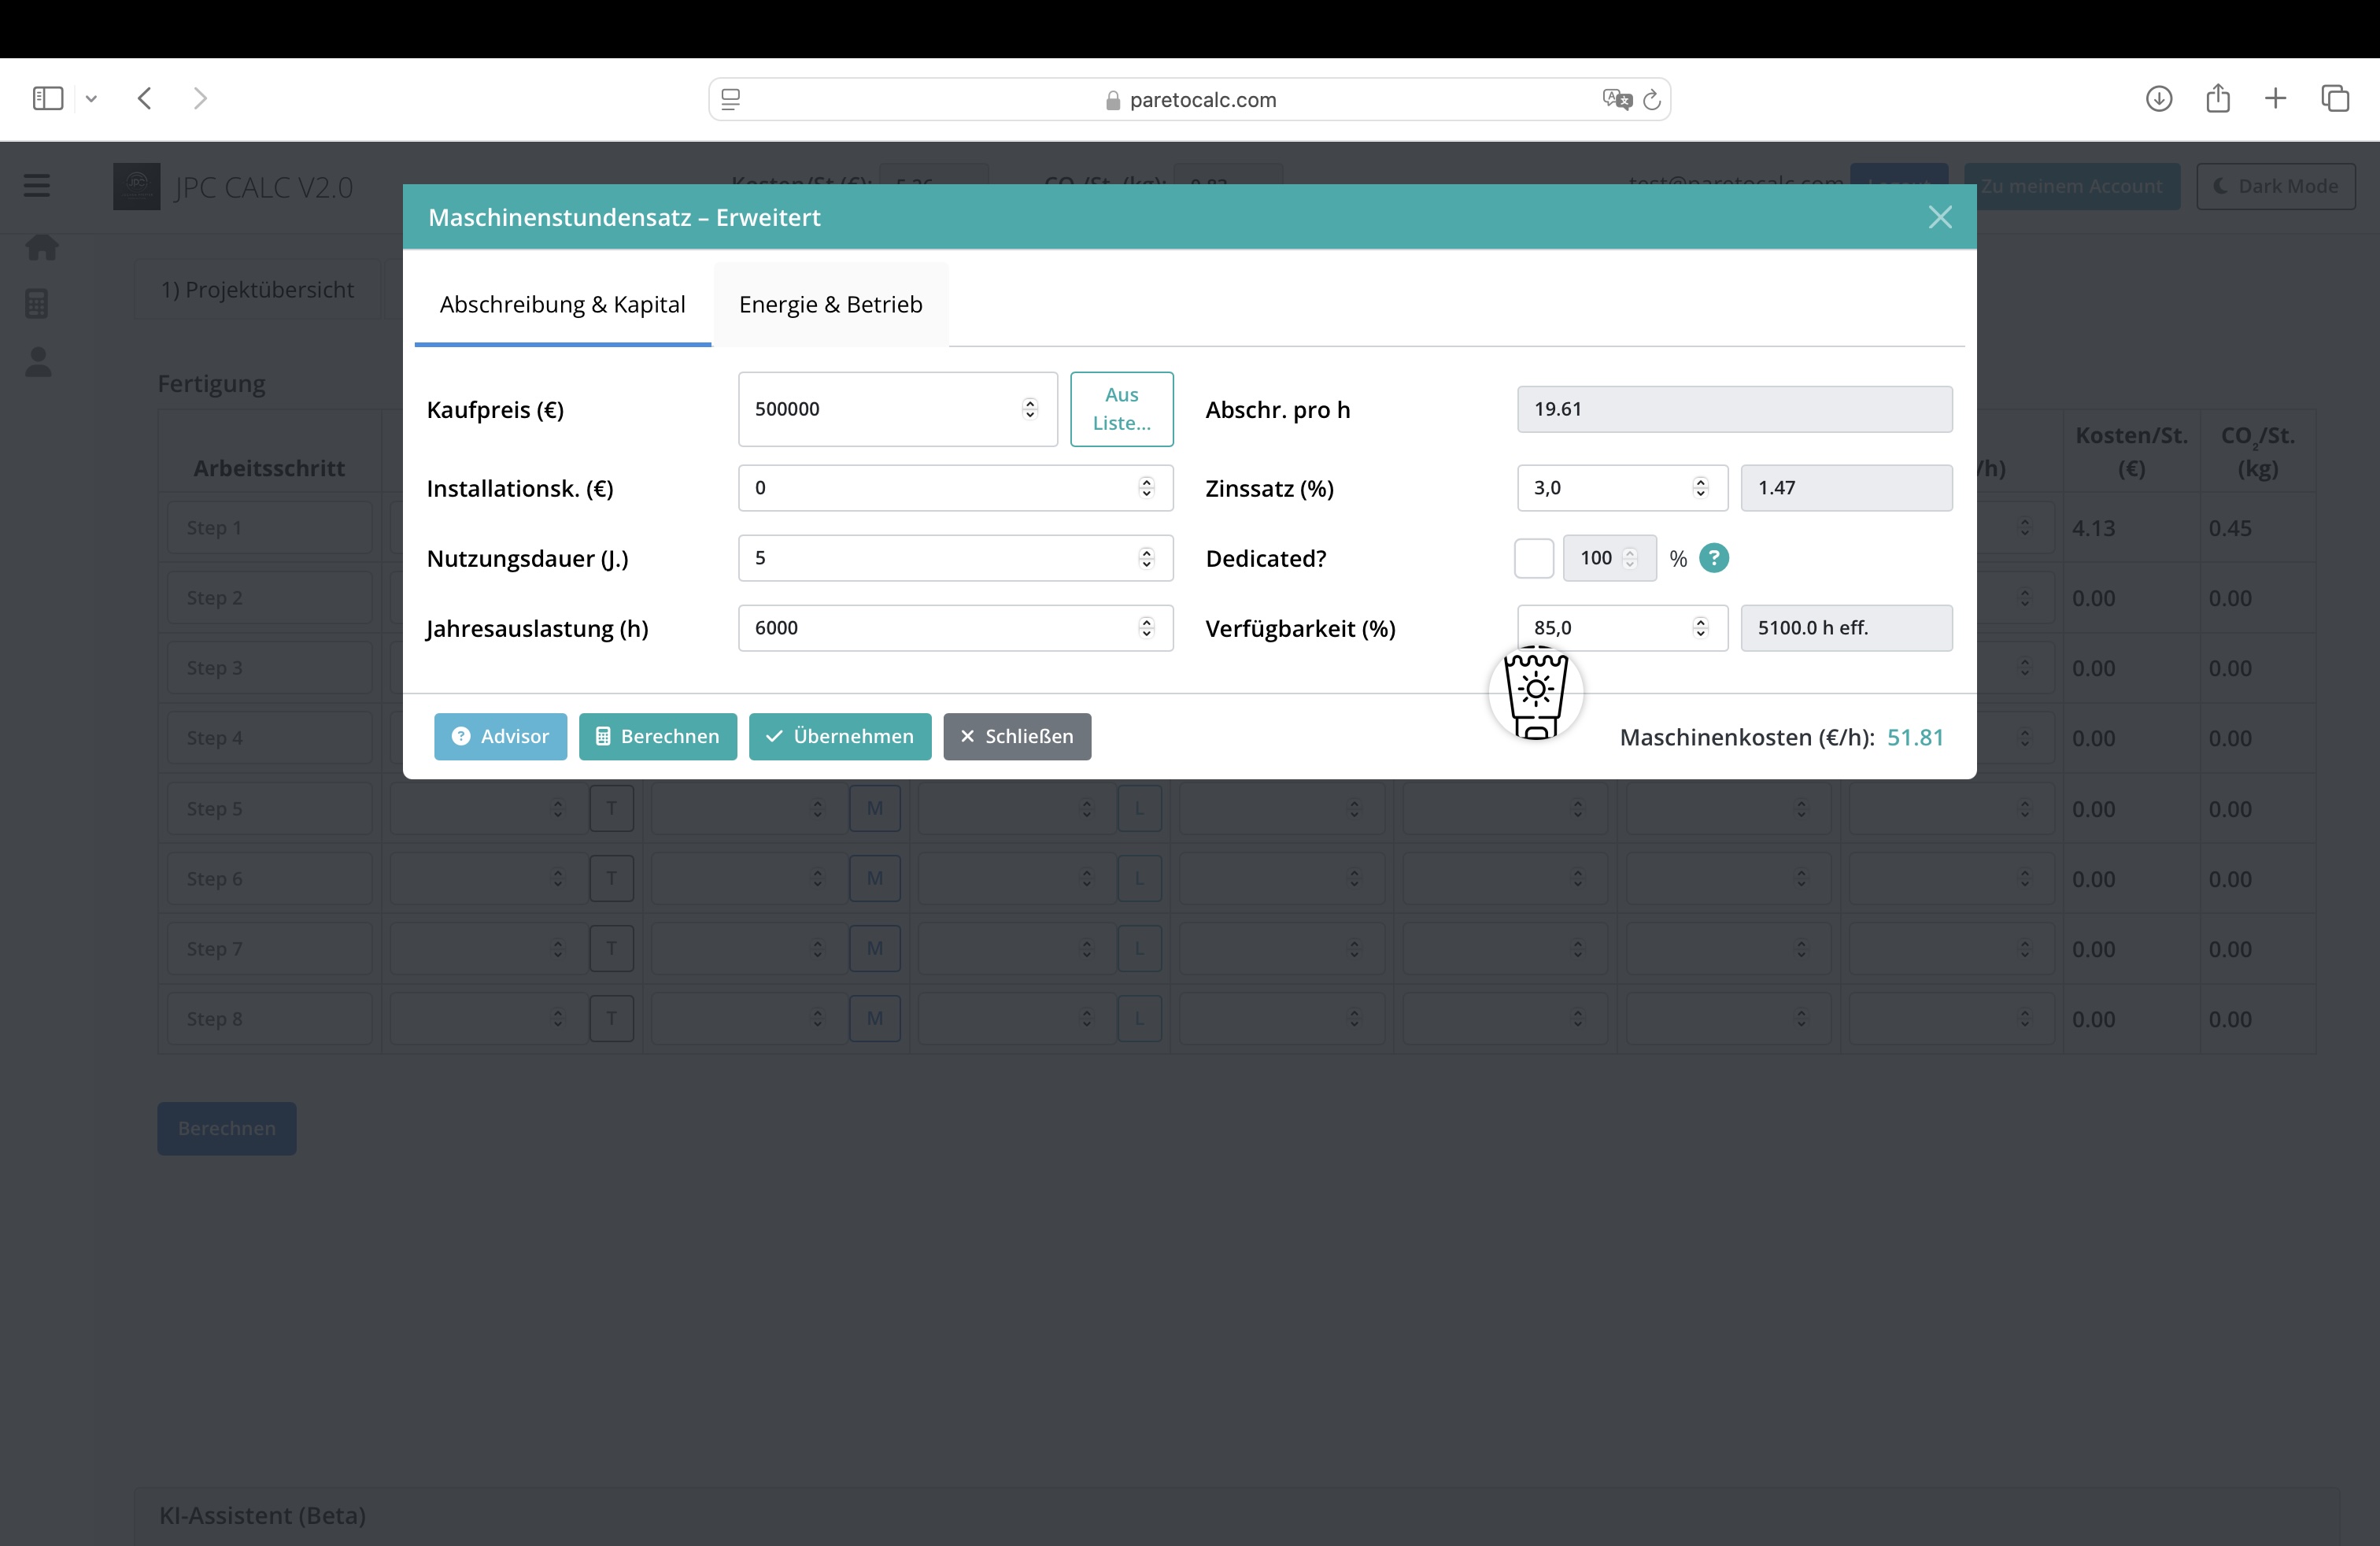Click the 5100.0 h eff. field
2380x1546 pixels.
click(x=1847, y=628)
